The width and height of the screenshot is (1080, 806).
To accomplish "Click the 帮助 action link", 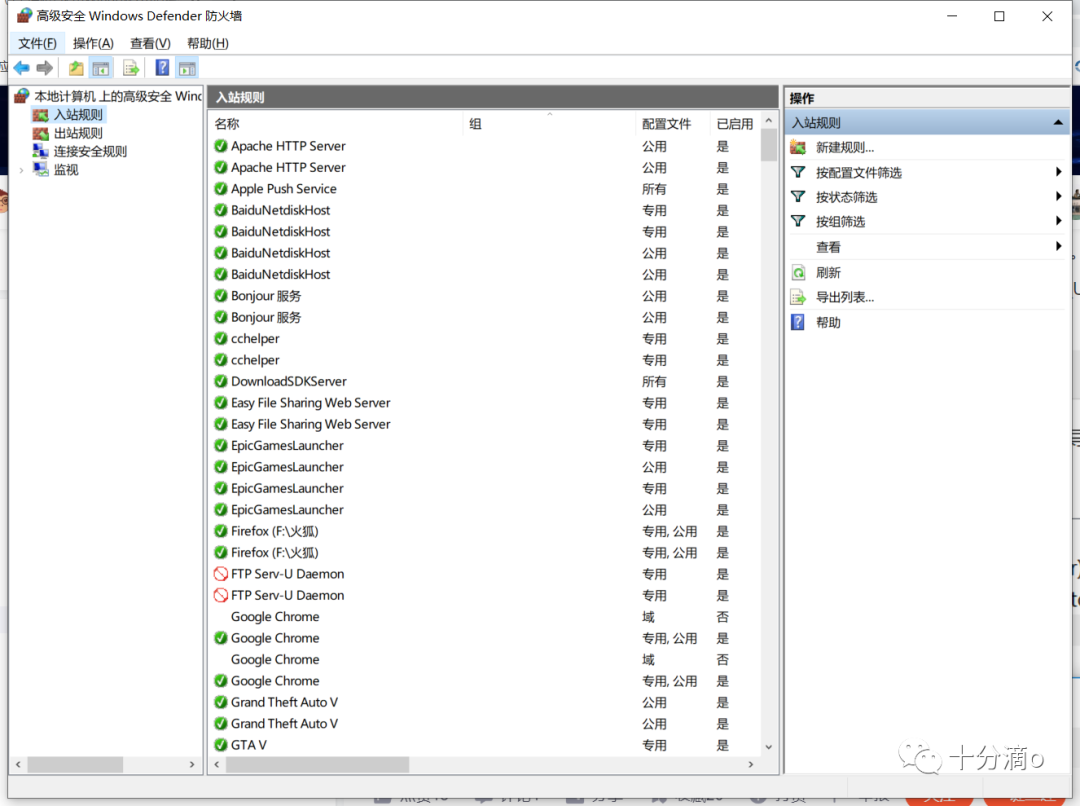I will 829,322.
